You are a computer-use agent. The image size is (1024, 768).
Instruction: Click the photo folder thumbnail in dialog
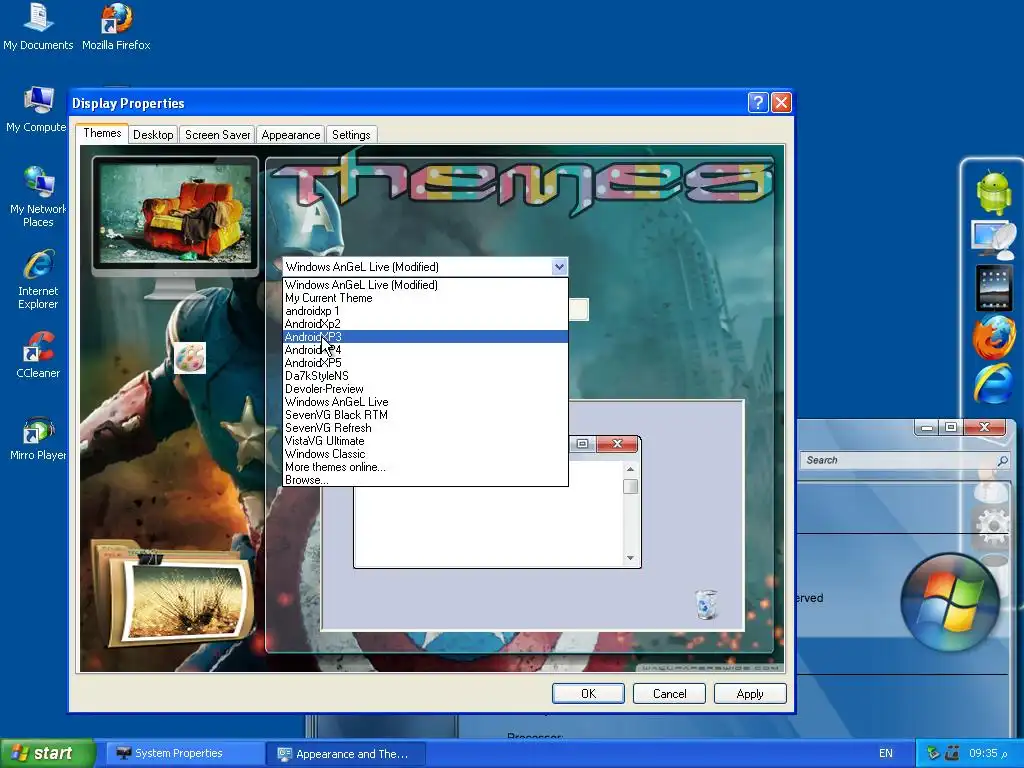coord(173,594)
